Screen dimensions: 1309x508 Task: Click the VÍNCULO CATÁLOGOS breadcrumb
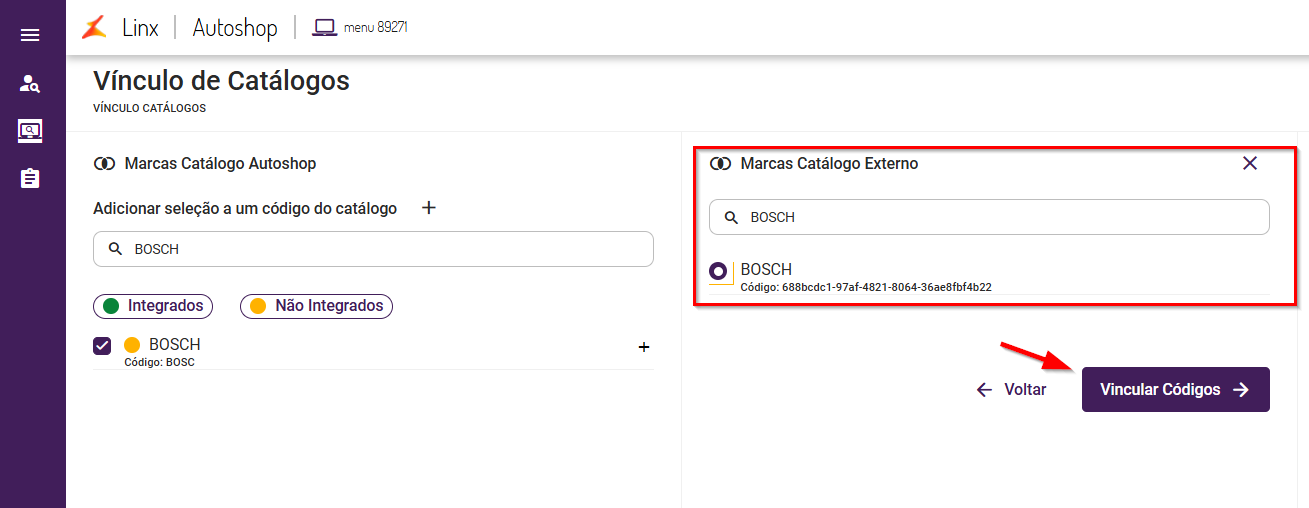pos(150,108)
